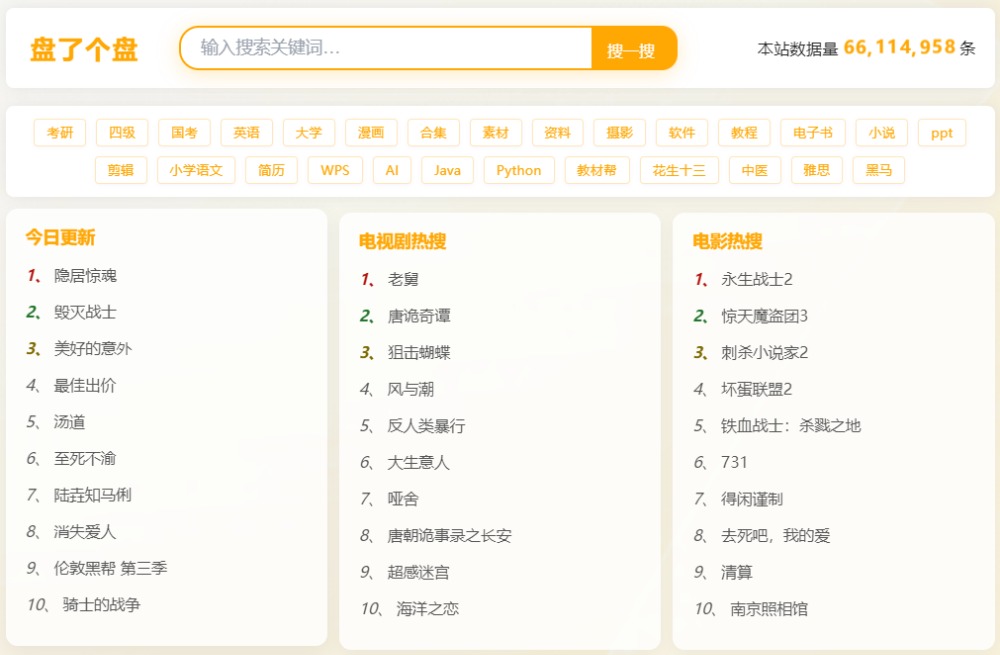Open 伦敦黑帮 第三季 link

pos(110,568)
